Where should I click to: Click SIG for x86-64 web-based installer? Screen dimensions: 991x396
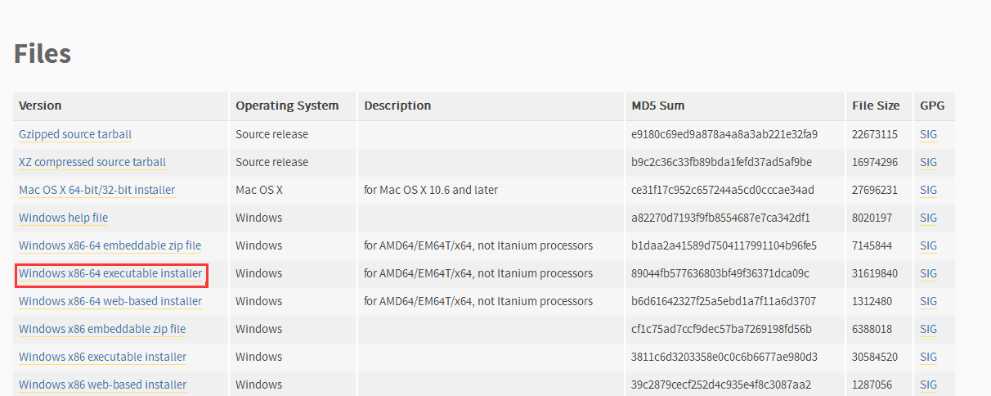(x=928, y=301)
